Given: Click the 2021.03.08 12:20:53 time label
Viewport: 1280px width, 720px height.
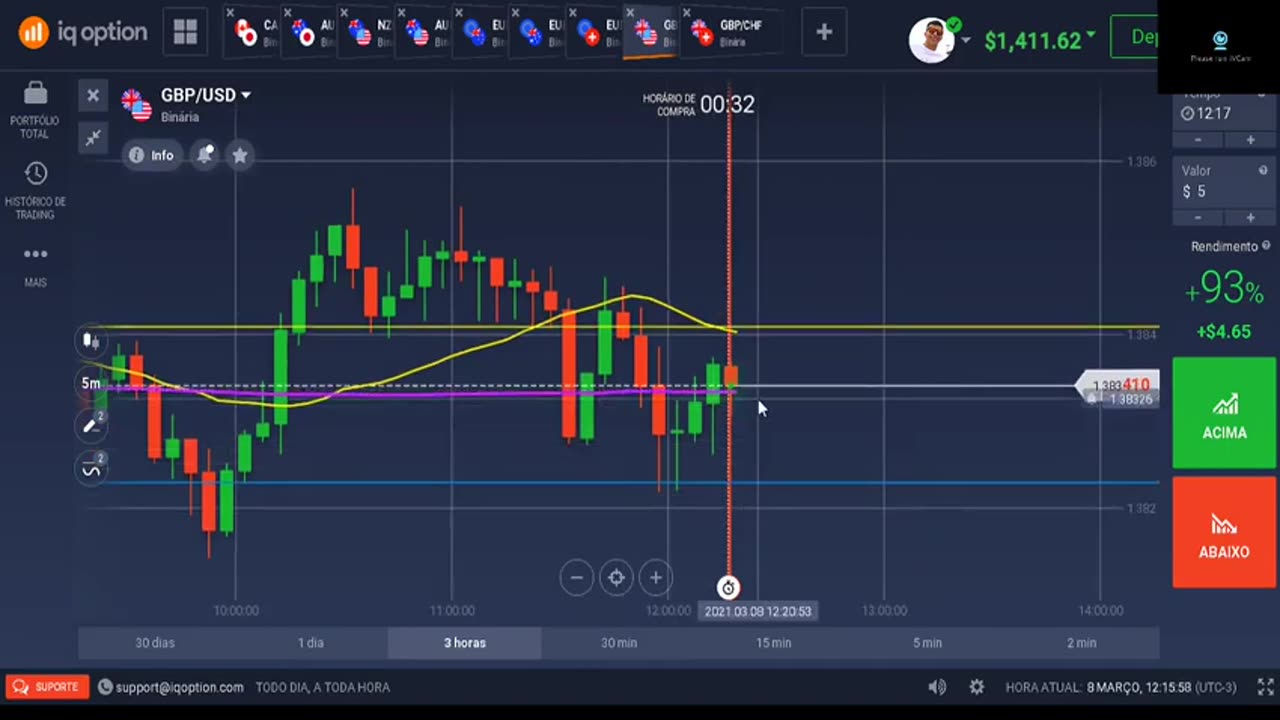Looking at the screenshot, I should pyautogui.click(x=758, y=611).
